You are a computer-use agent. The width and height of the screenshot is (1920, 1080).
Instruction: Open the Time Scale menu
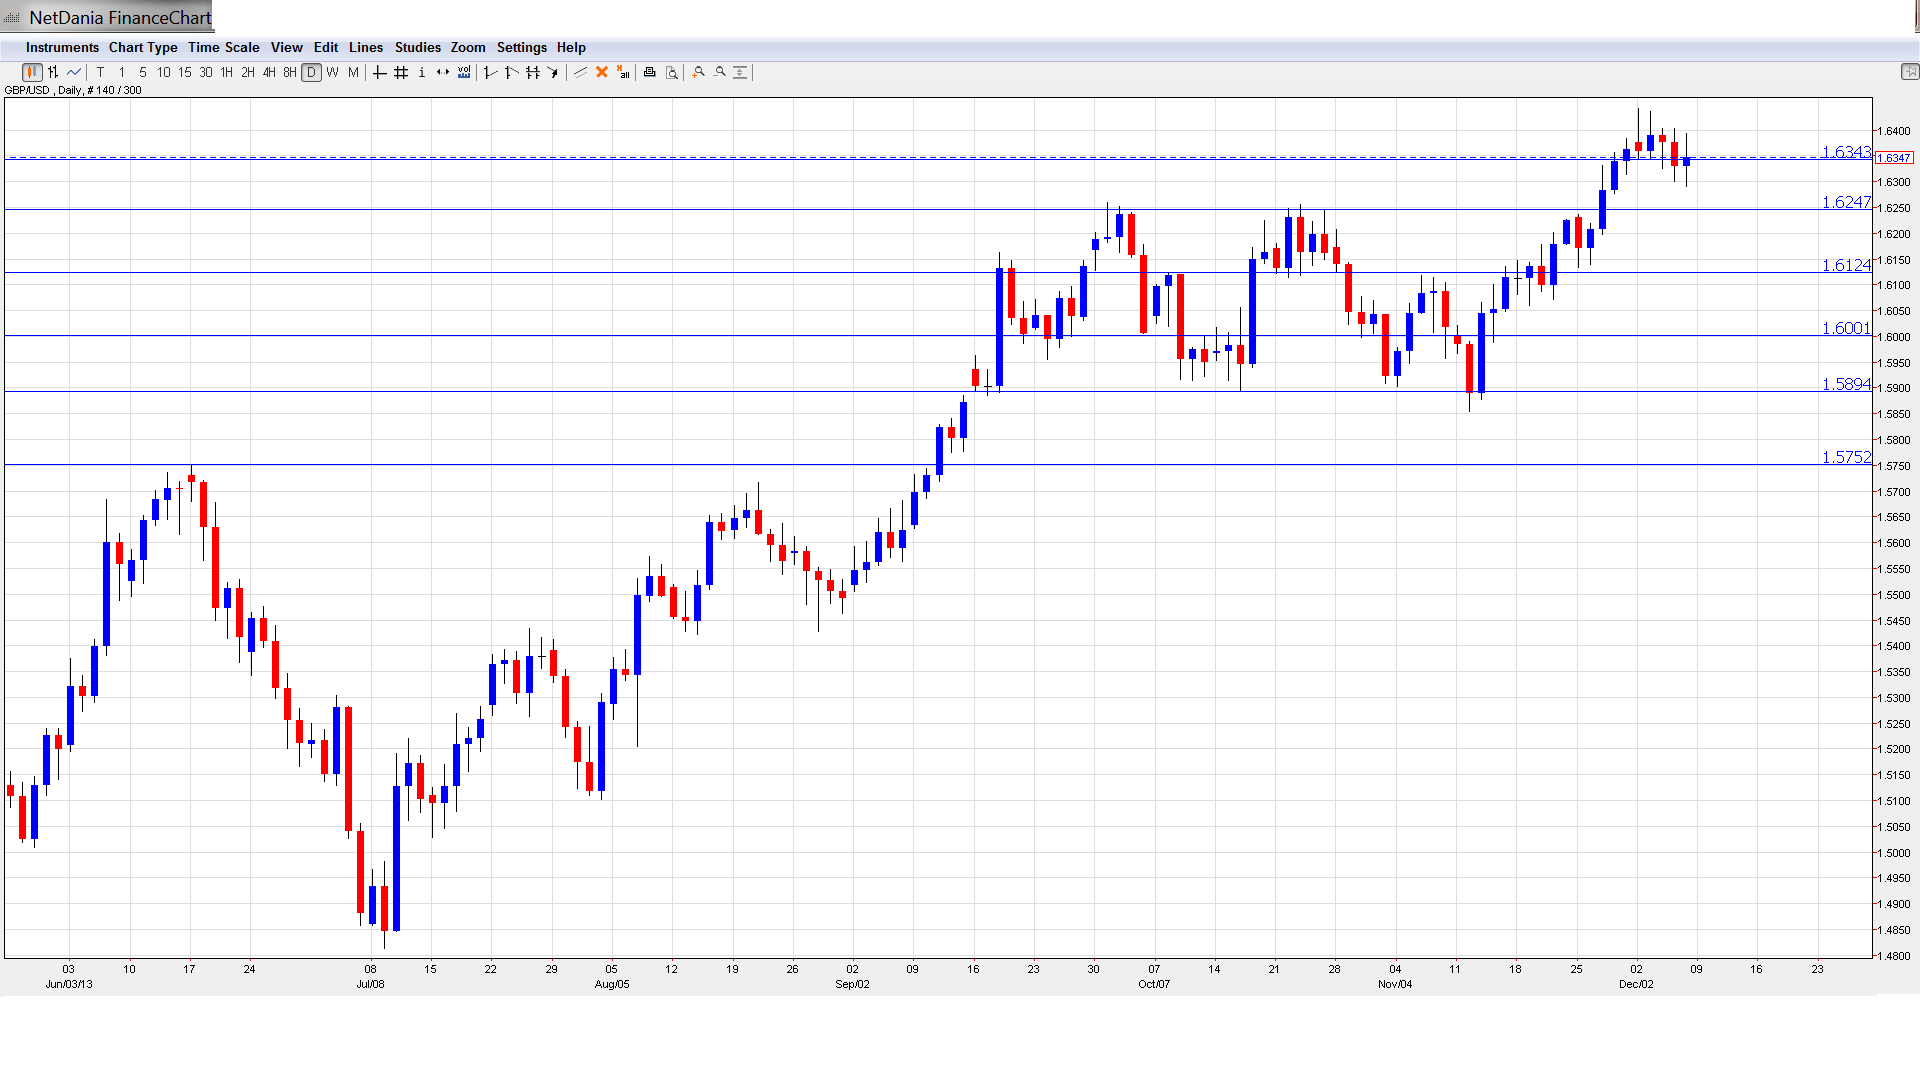223,47
